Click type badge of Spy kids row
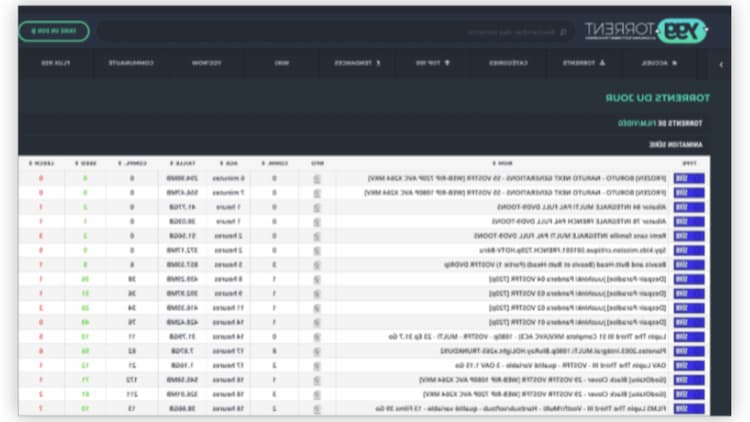Screen dimensions: 750x422 (x=689, y=250)
